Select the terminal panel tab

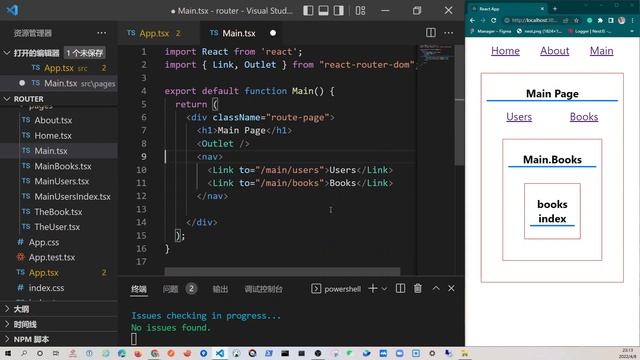coord(139,289)
